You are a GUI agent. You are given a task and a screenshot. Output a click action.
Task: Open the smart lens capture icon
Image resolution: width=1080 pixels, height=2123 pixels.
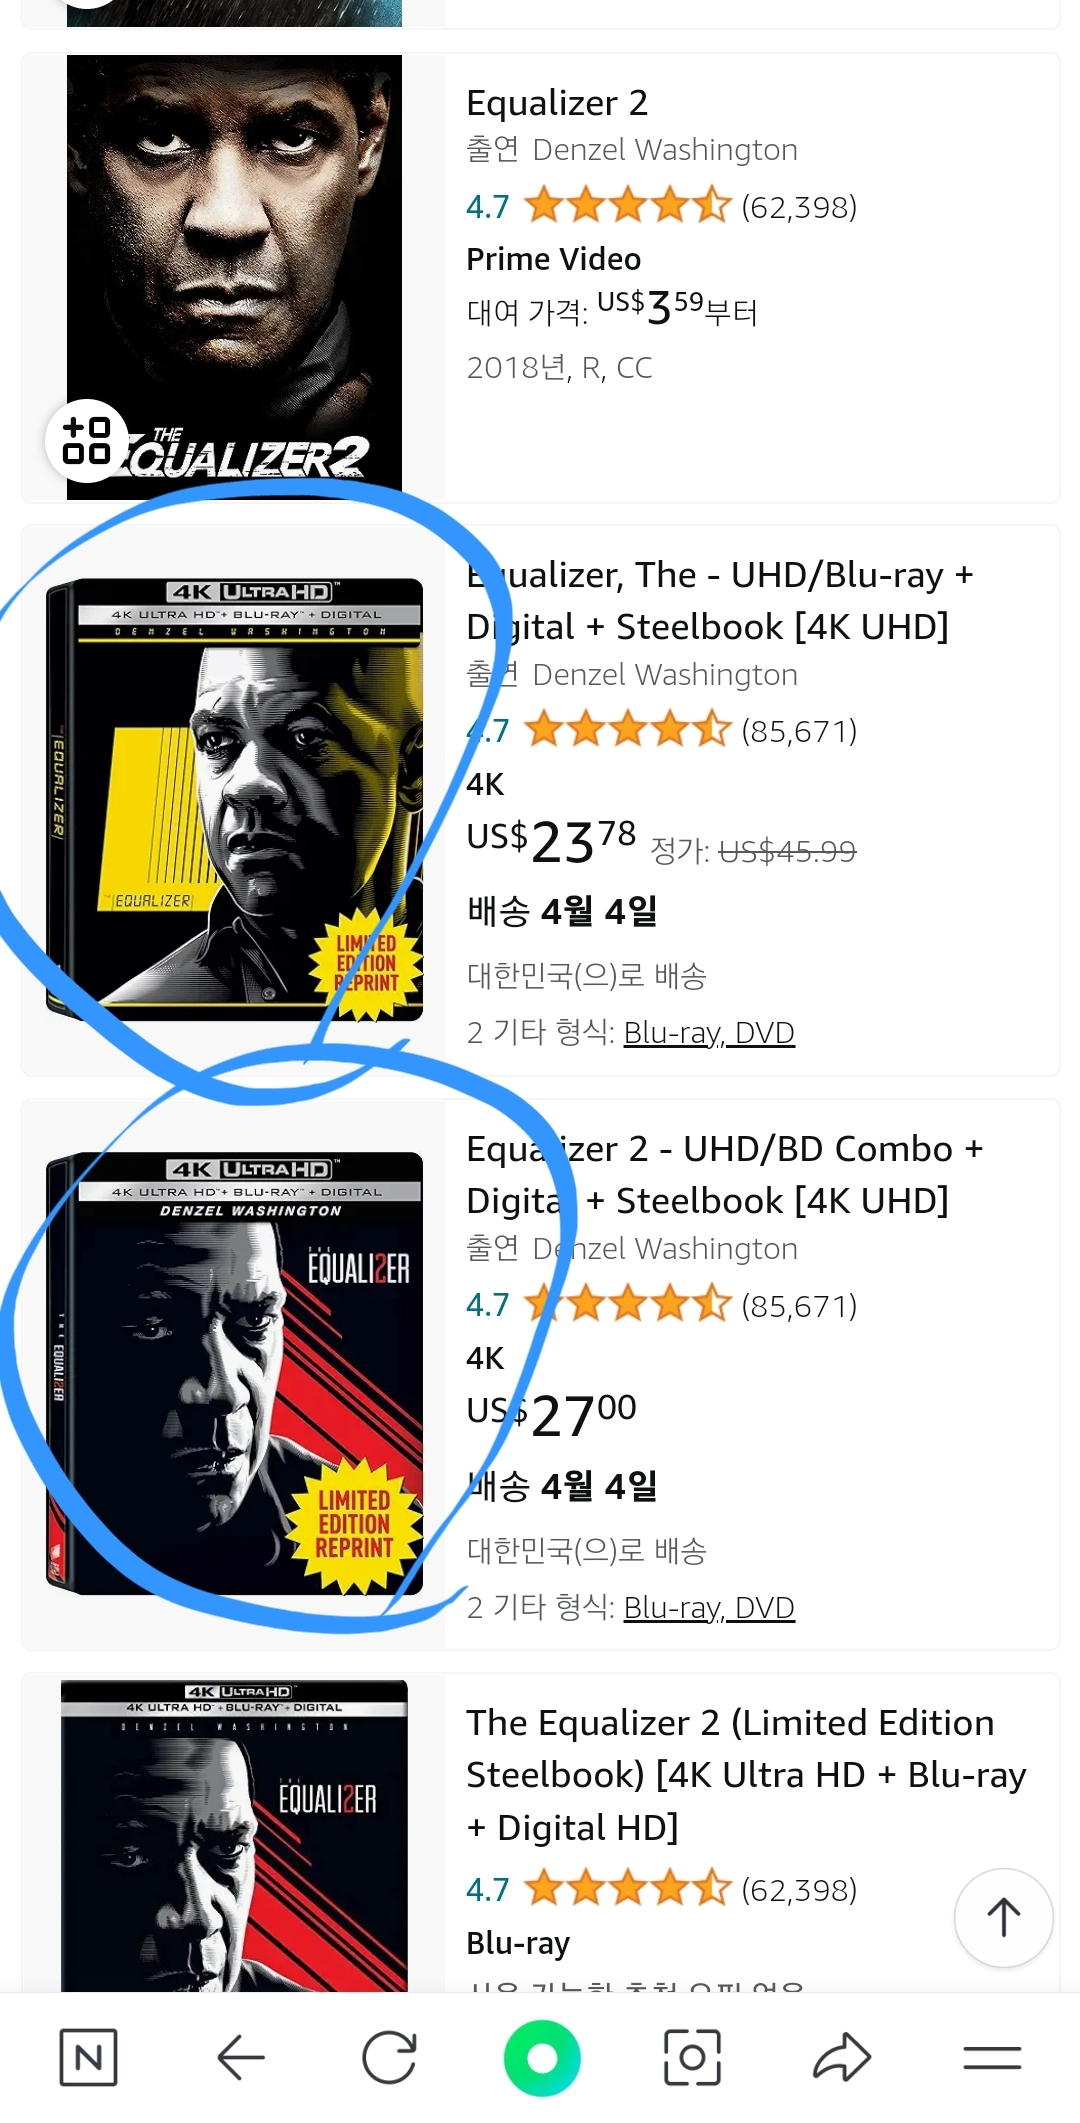click(692, 2057)
